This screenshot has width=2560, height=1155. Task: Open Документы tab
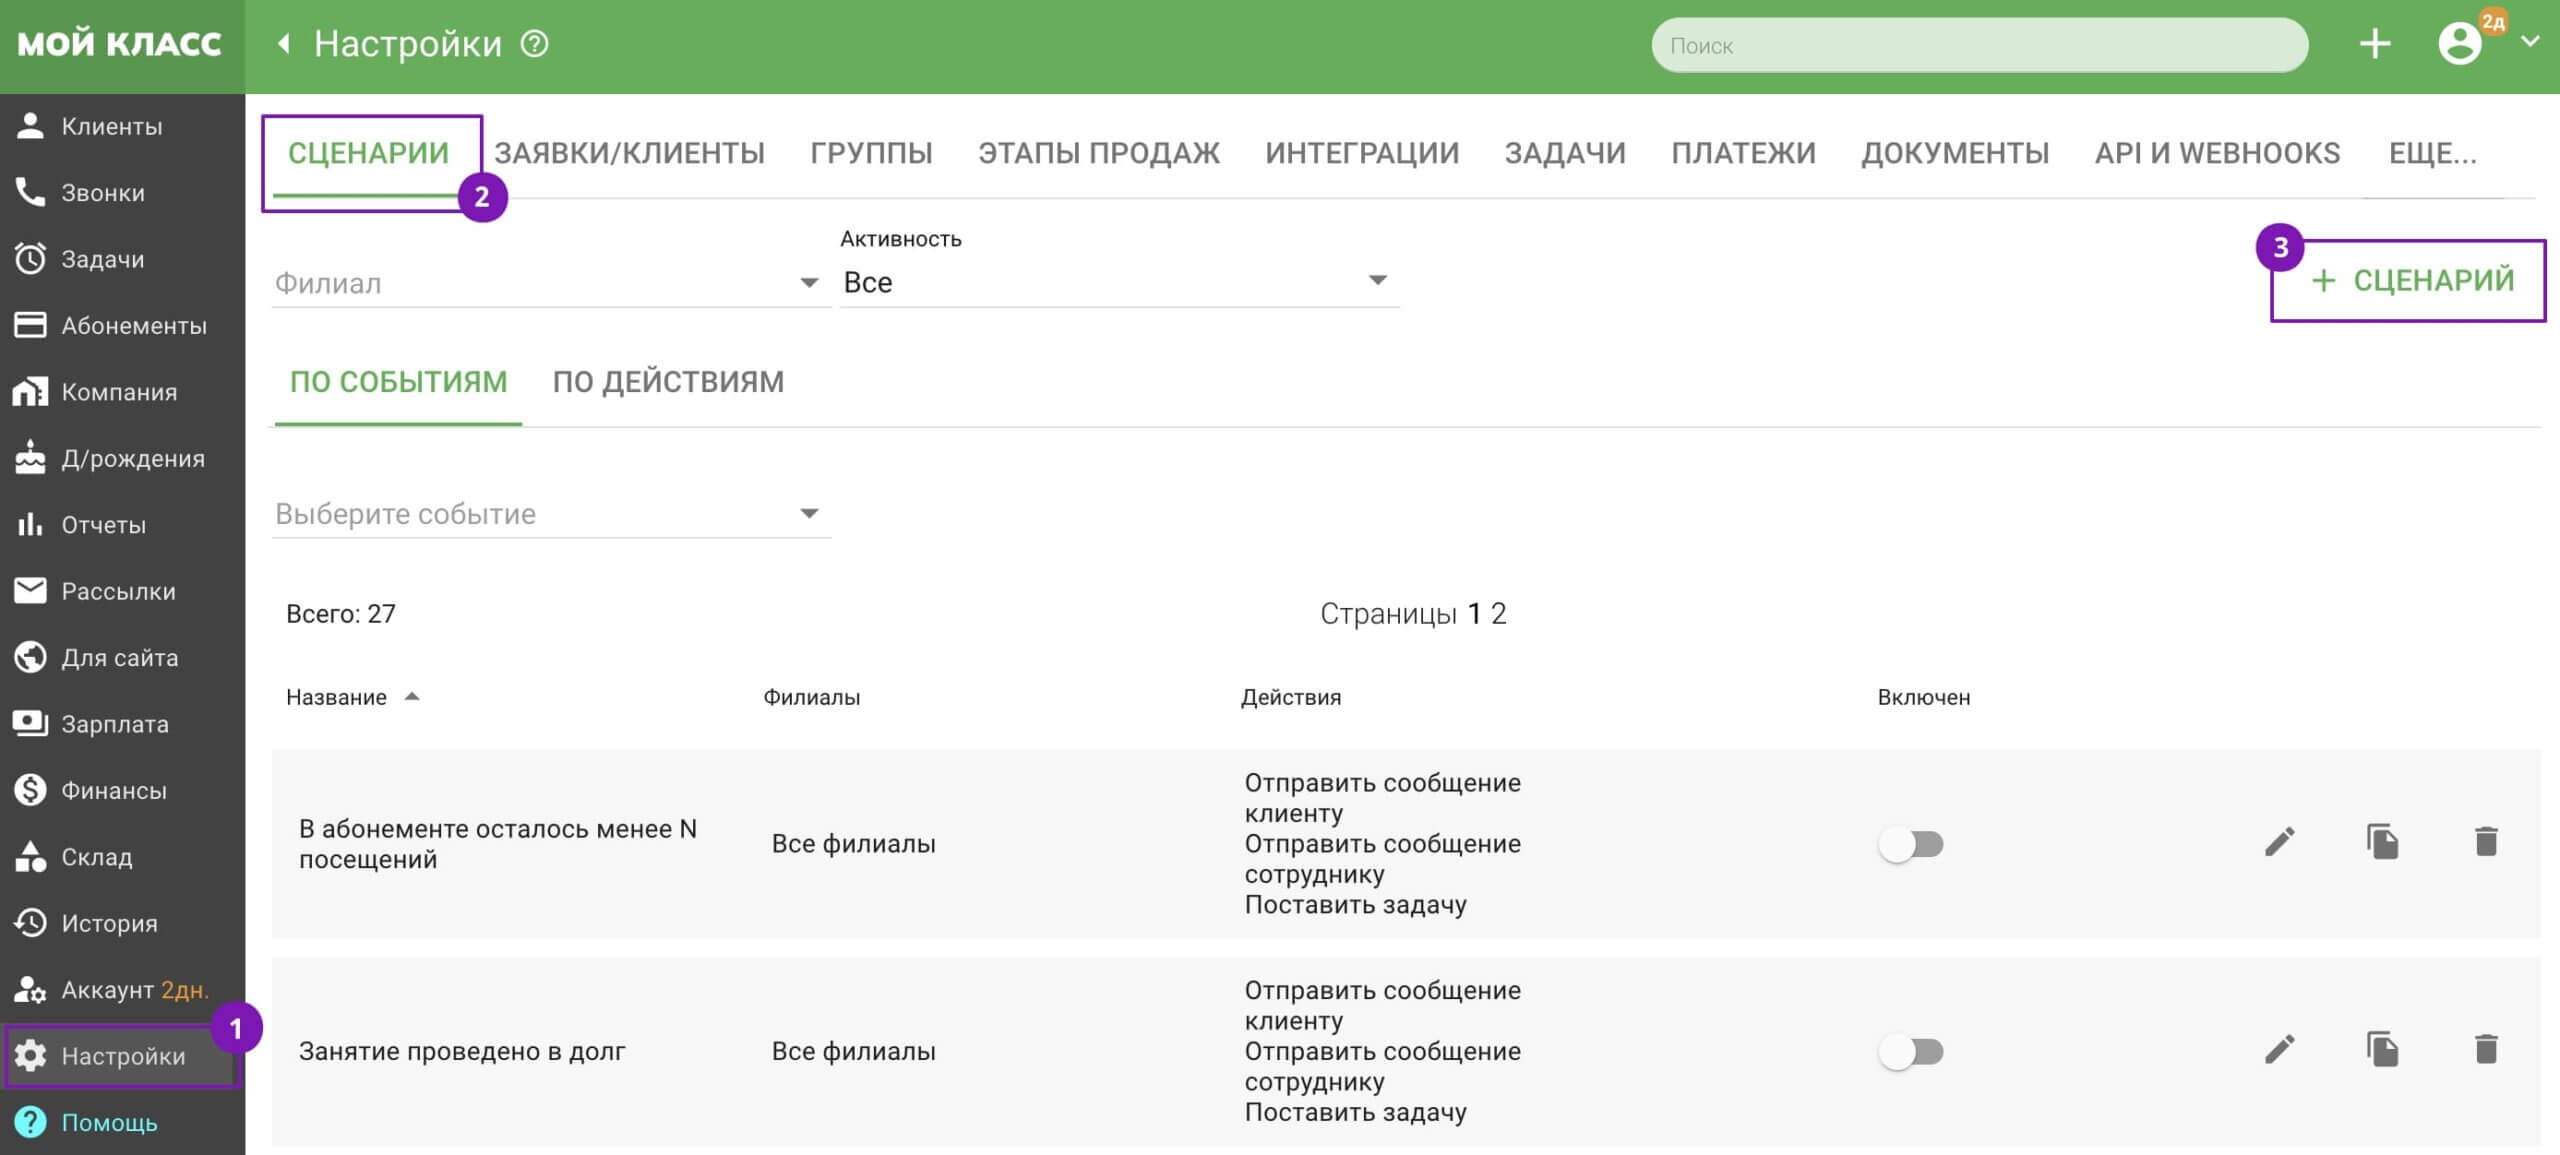click(x=1955, y=153)
